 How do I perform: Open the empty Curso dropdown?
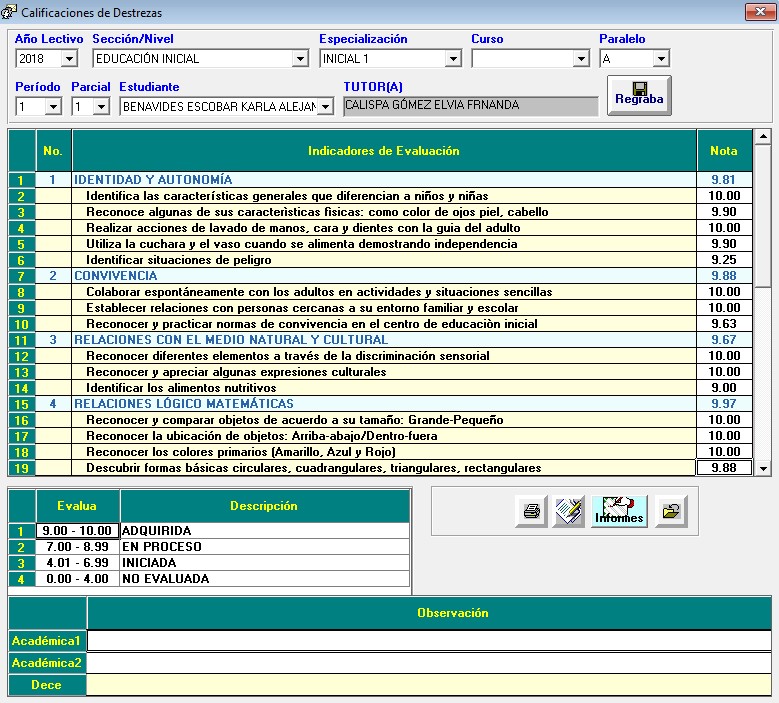pyautogui.click(x=581, y=59)
